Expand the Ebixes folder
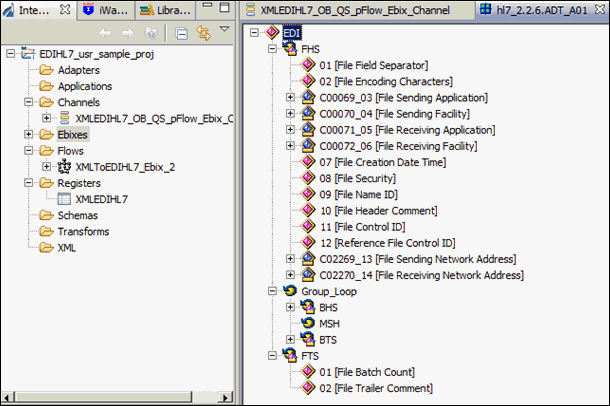 (28, 134)
